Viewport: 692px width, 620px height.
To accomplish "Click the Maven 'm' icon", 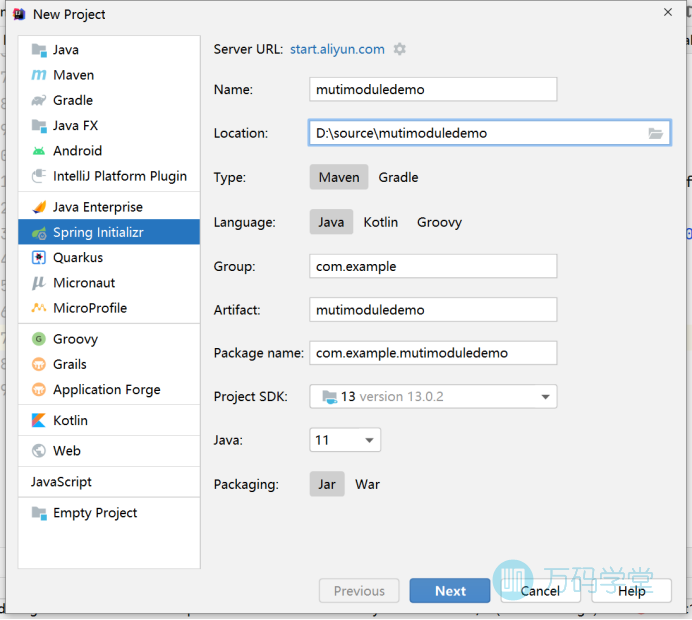I will pos(39,75).
